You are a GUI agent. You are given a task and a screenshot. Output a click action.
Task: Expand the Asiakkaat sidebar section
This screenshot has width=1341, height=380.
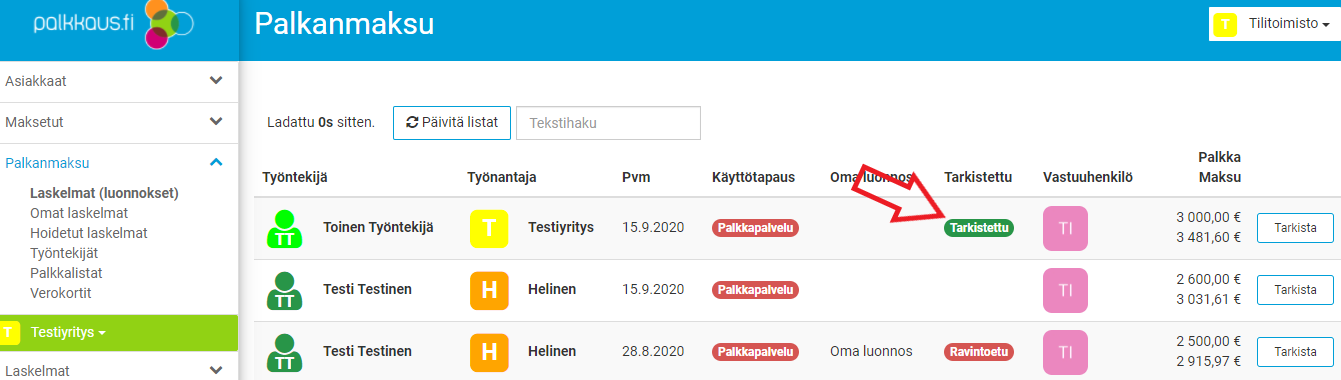click(118, 81)
